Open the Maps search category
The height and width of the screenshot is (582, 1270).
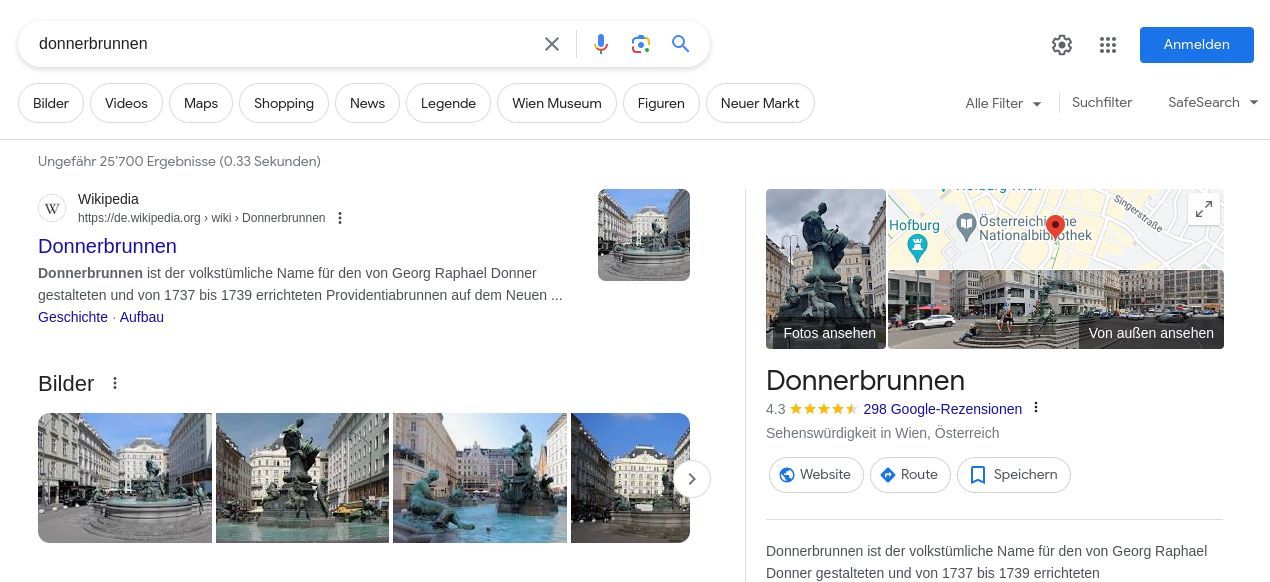[200, 103]
